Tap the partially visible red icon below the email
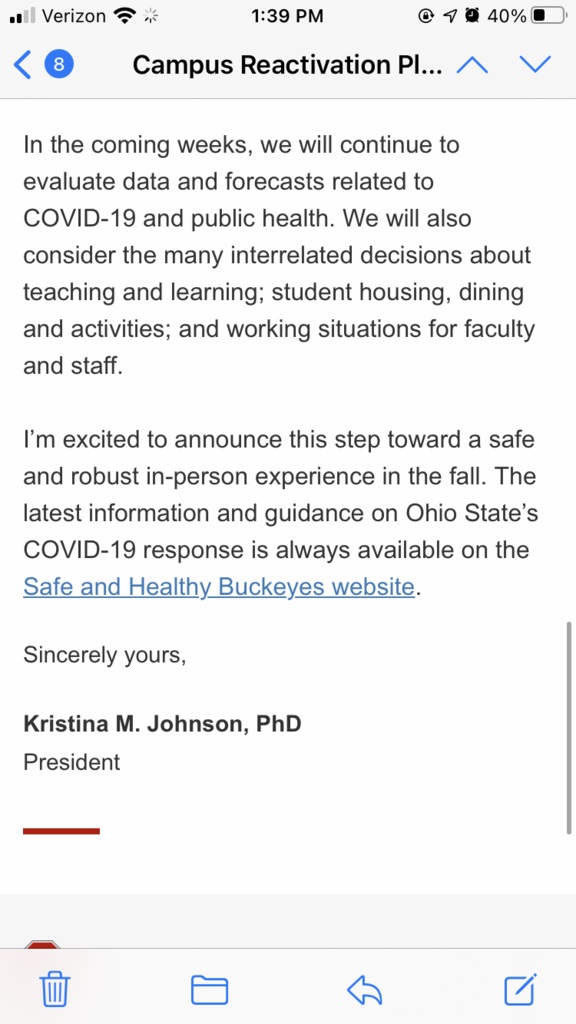The width and height of the screenshot is (576, 1024). point(42,944)
